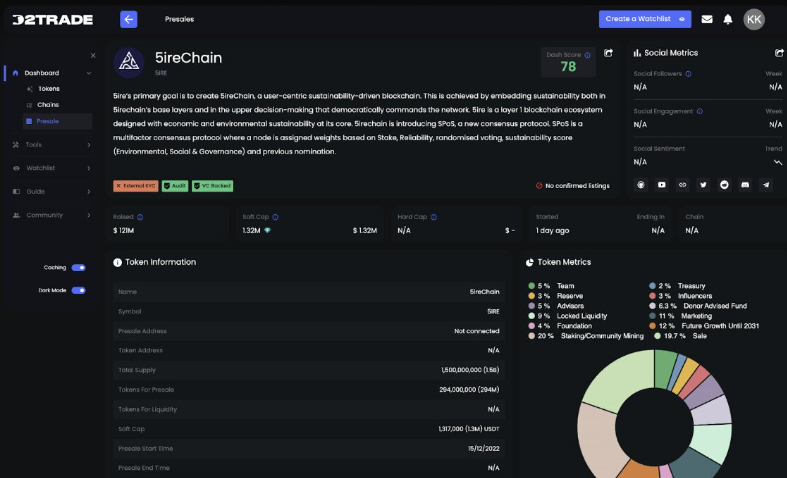Image resolution: width=787 pixels, height=478 pixels.
Task: Open the project's Telegram channel
Action: (766, 185)
